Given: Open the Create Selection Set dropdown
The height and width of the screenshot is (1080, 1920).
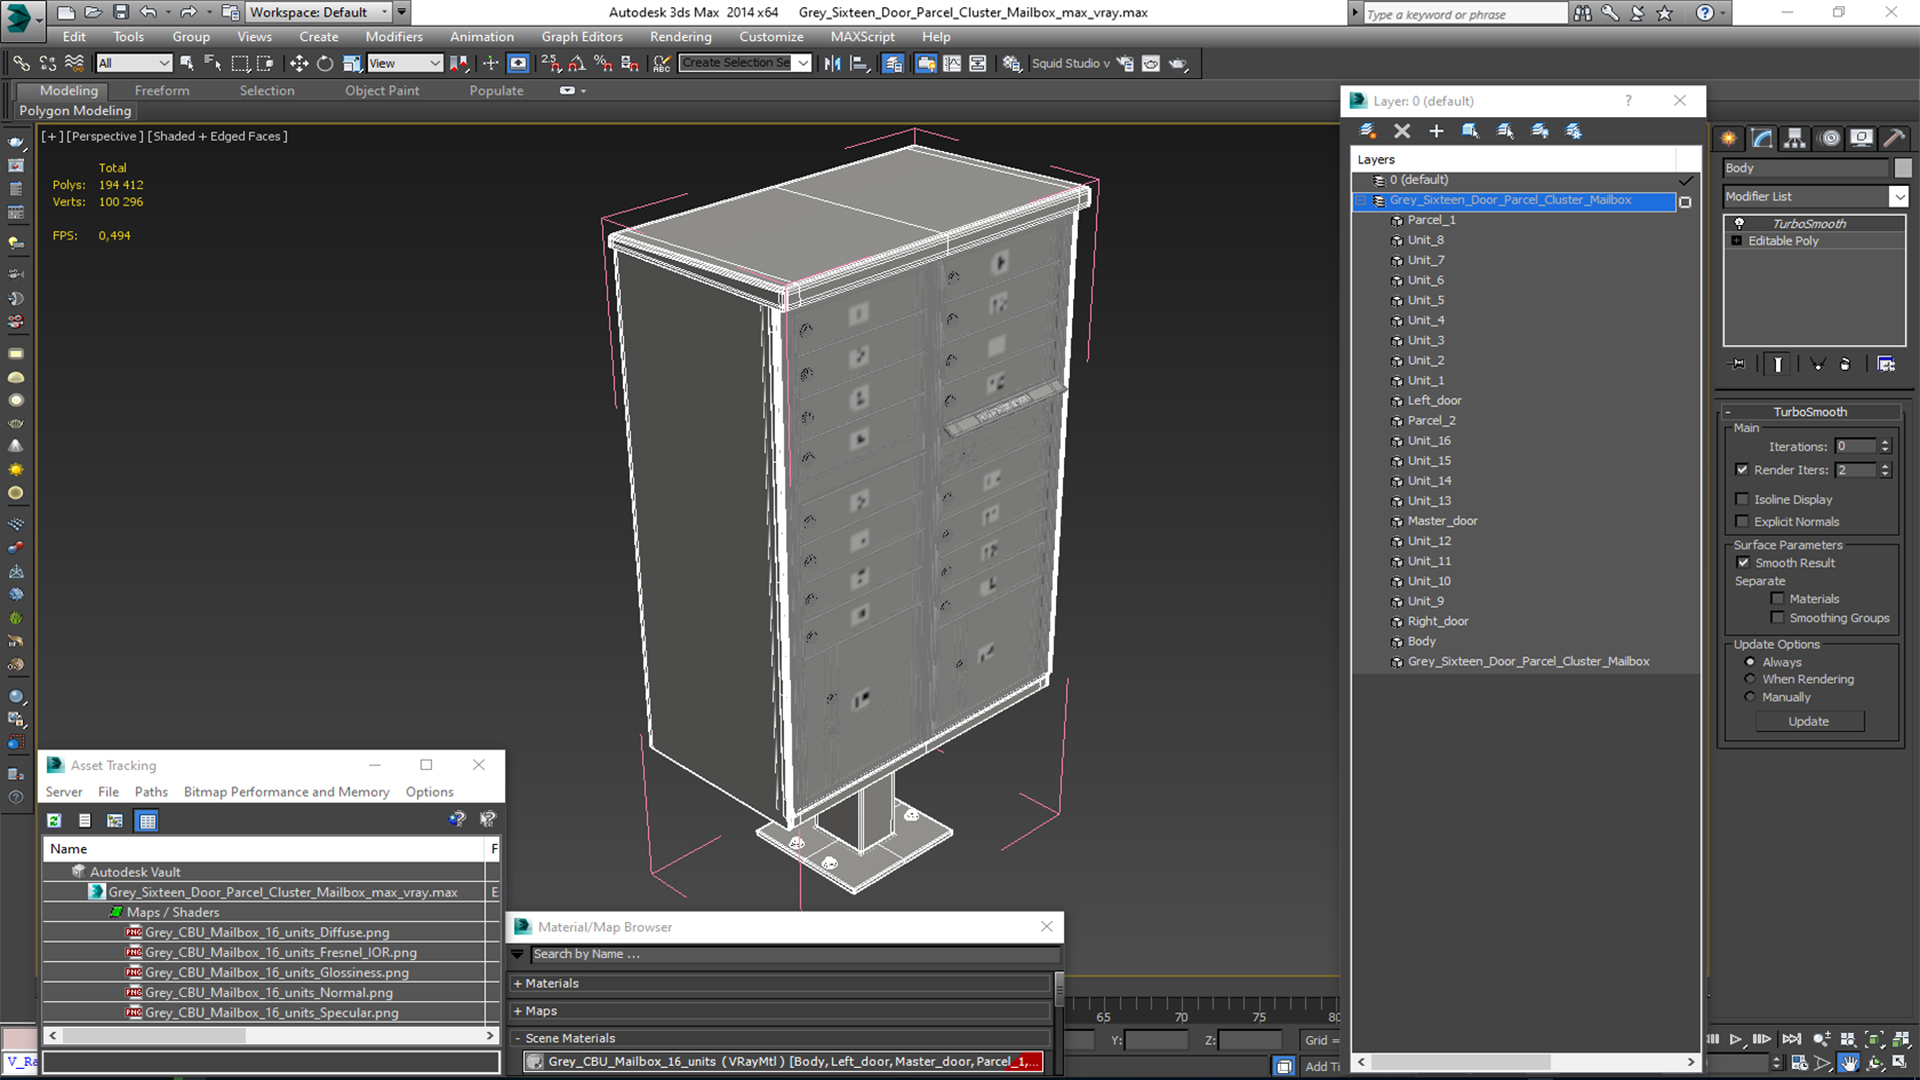Looking at the screenshot, I should [803, 63].
